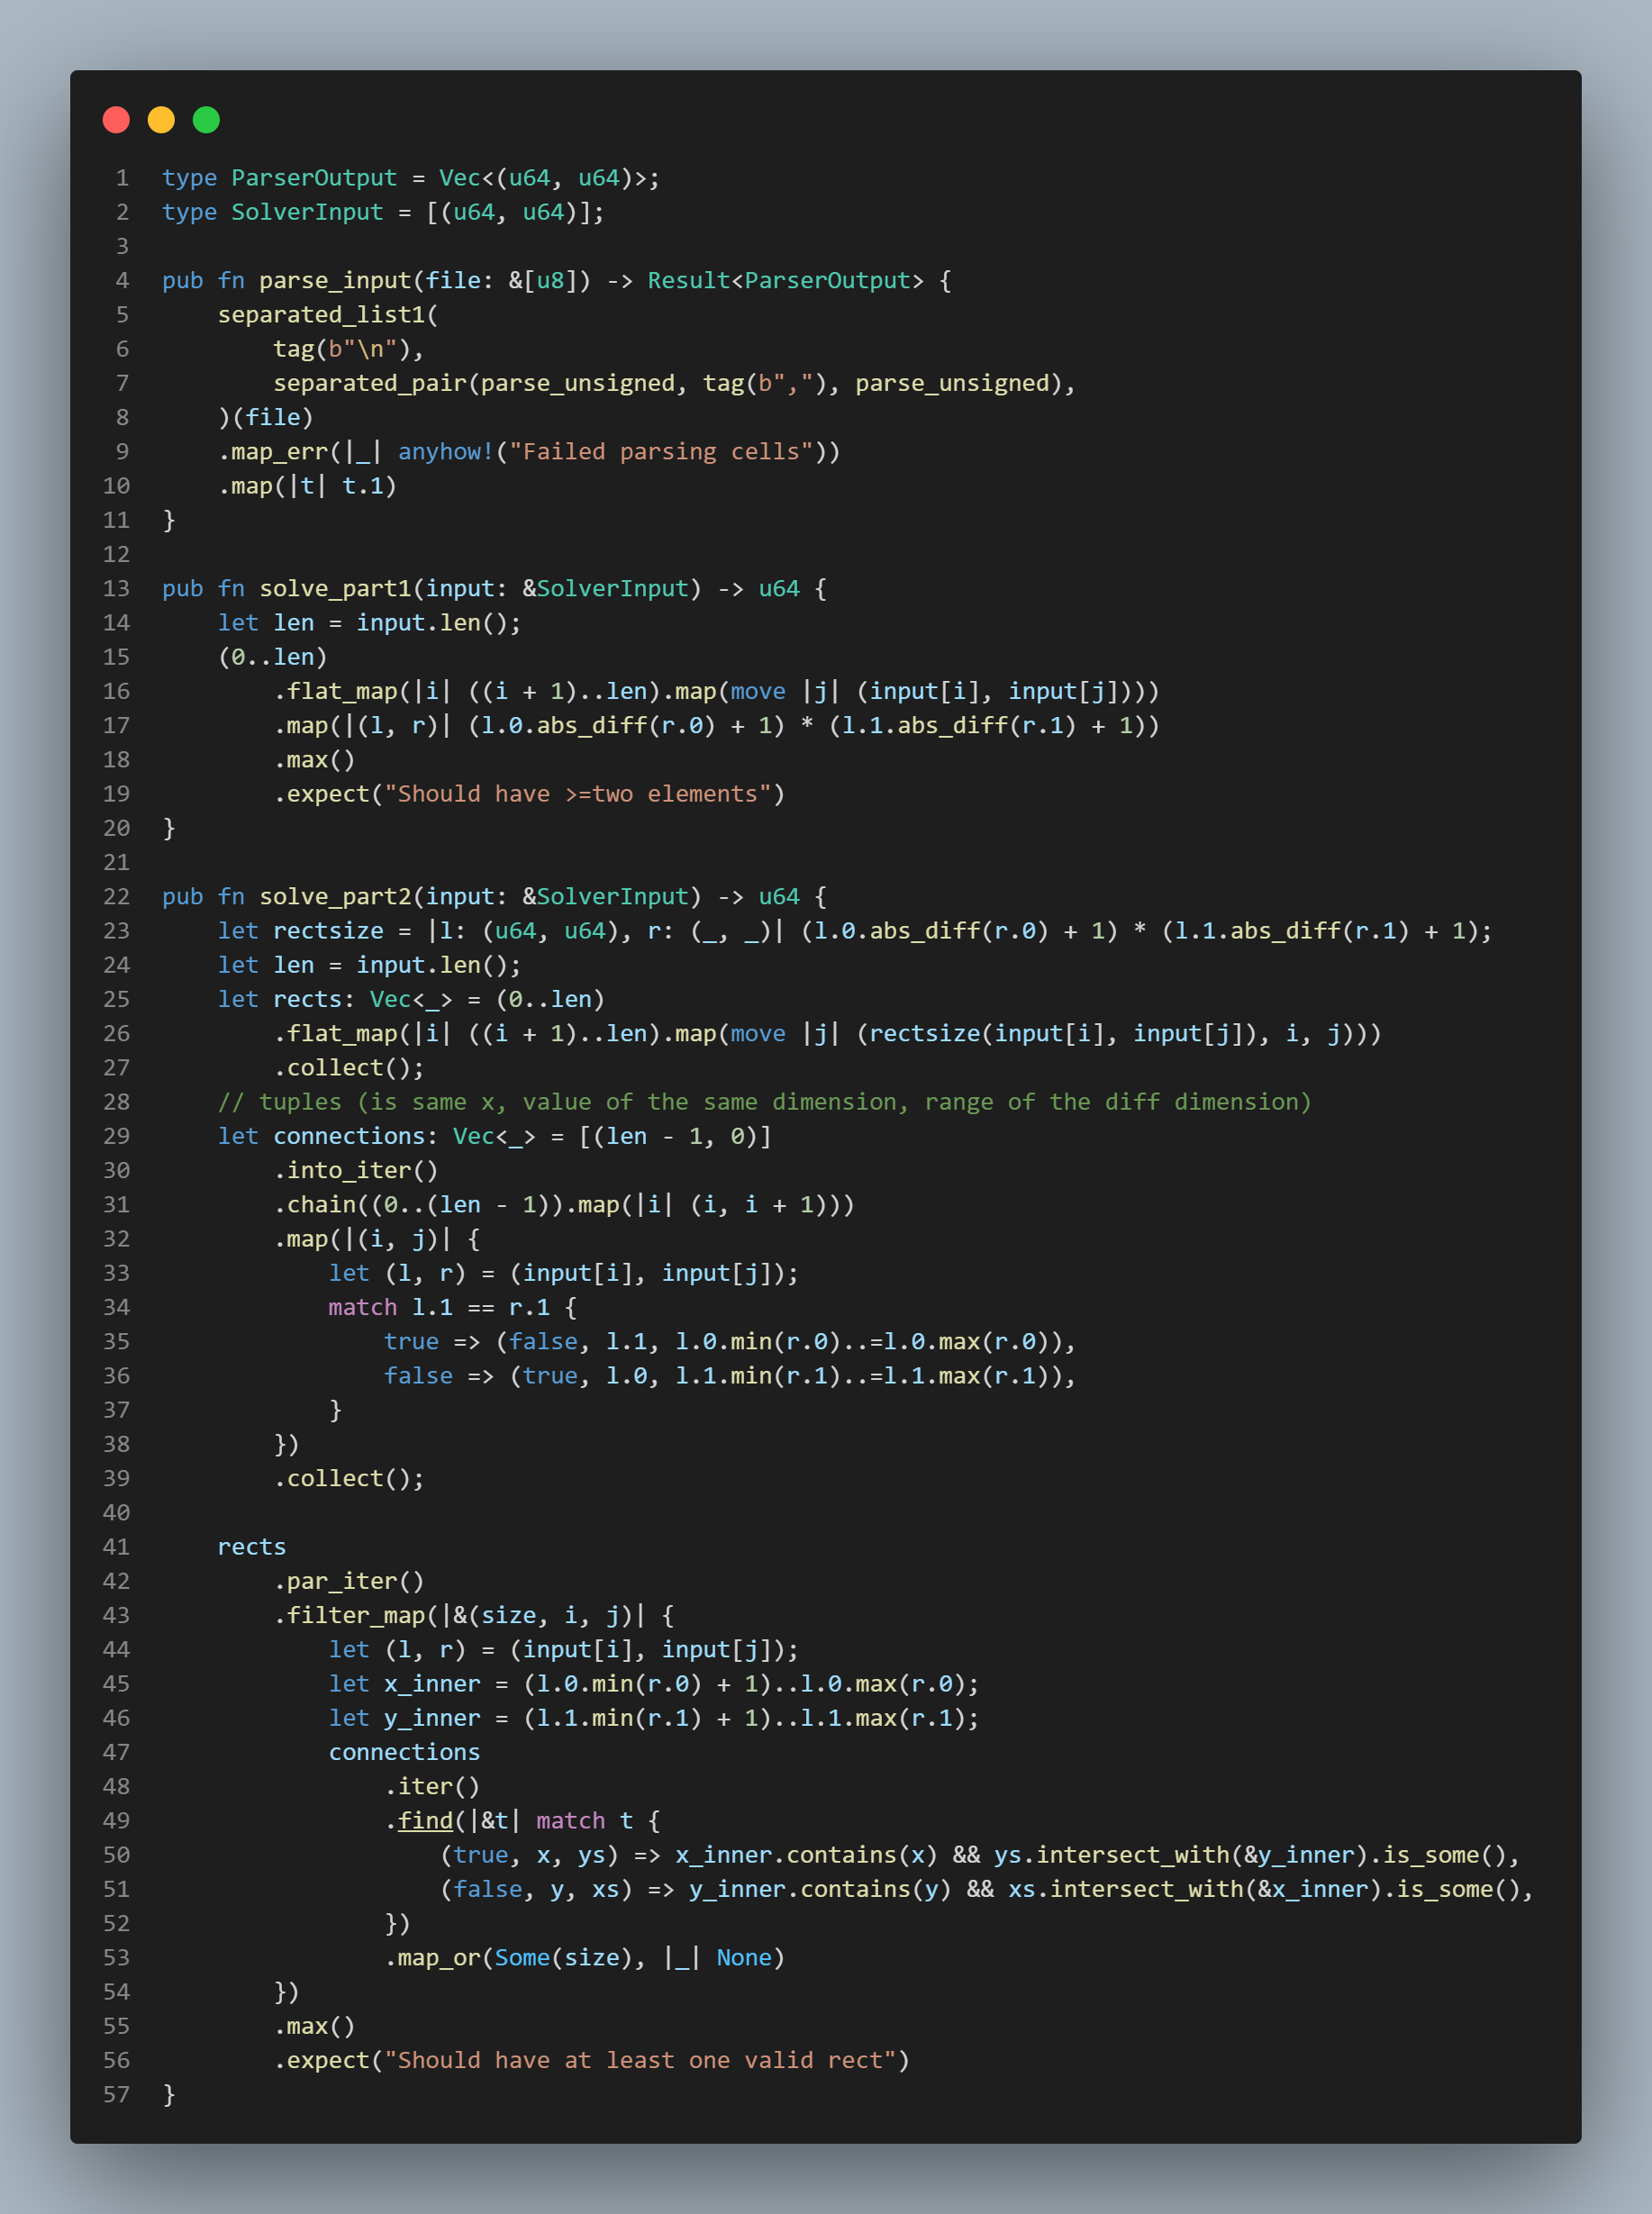1652x2214 pixels.
Task: Click the .filter_map call
Action: 349,1616
